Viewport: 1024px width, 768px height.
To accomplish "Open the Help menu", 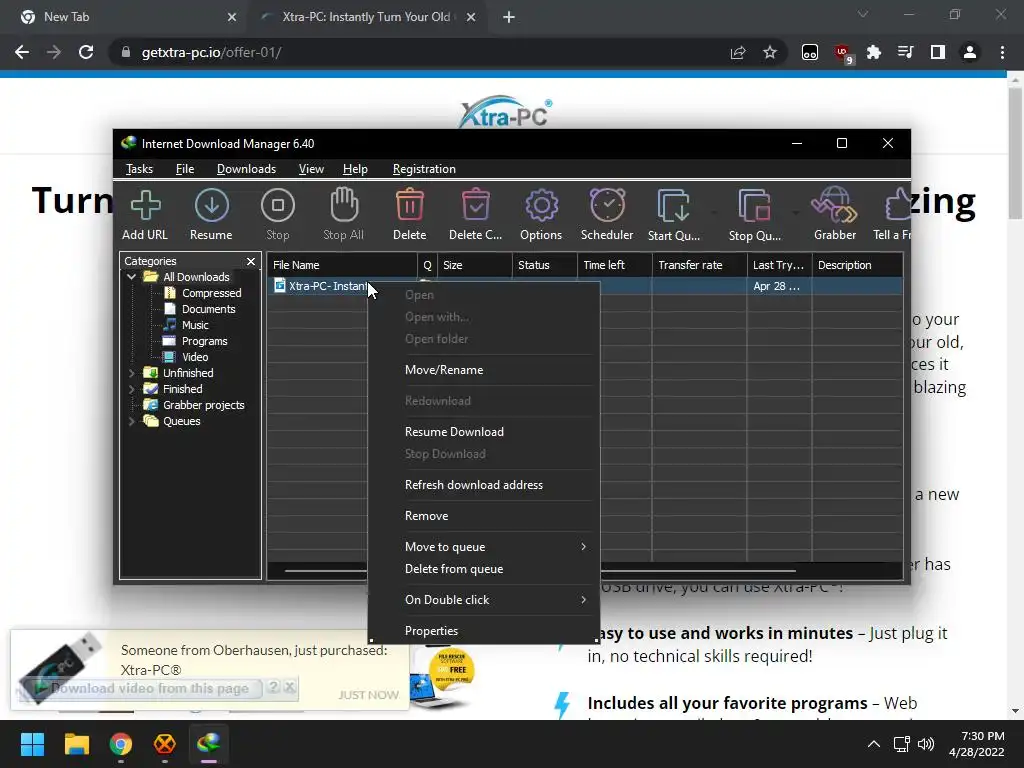I will pos(355,169).
